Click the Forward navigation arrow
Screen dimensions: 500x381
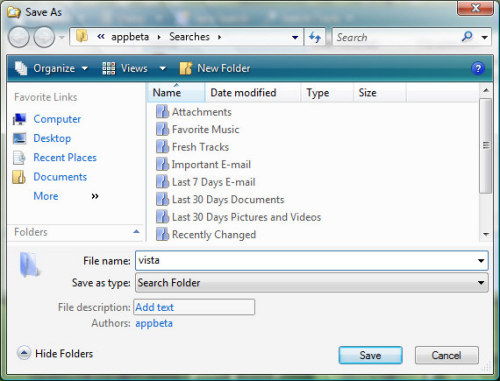(44, 37)
